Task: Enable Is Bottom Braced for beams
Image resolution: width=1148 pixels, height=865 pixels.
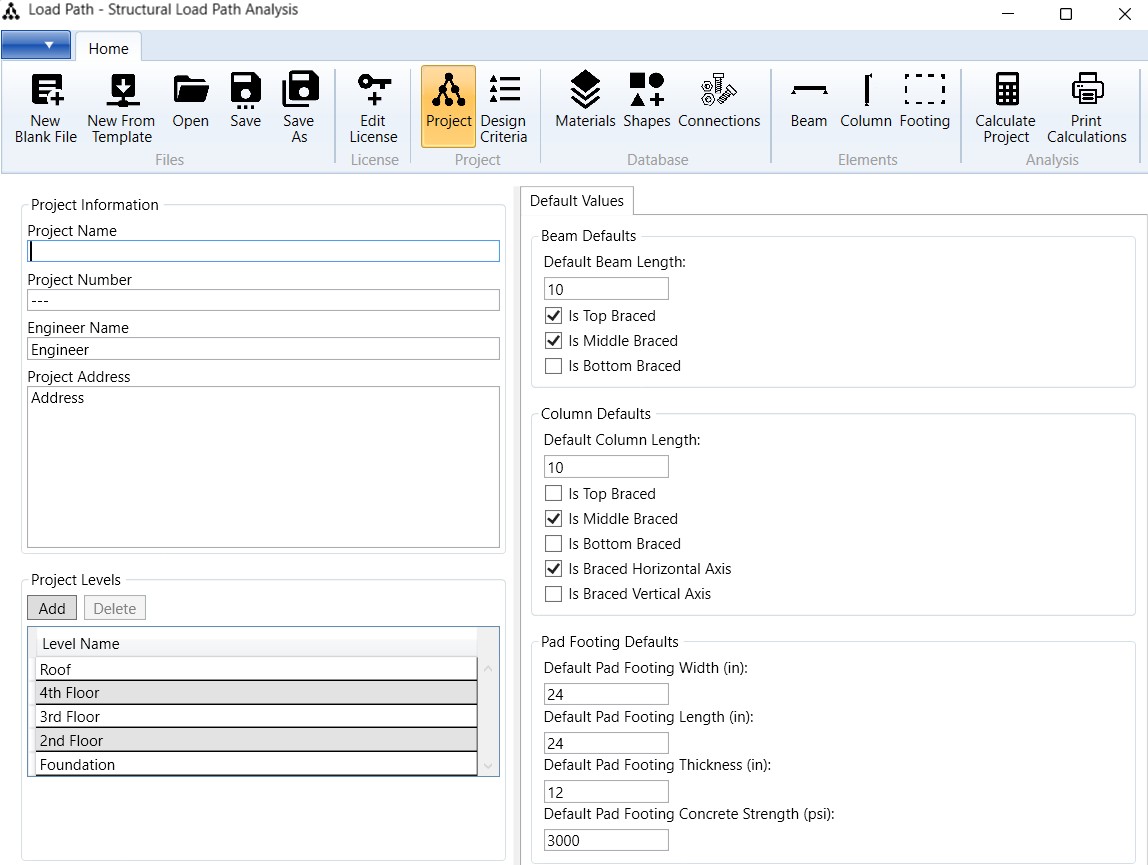Action: [x=554, y=366]
